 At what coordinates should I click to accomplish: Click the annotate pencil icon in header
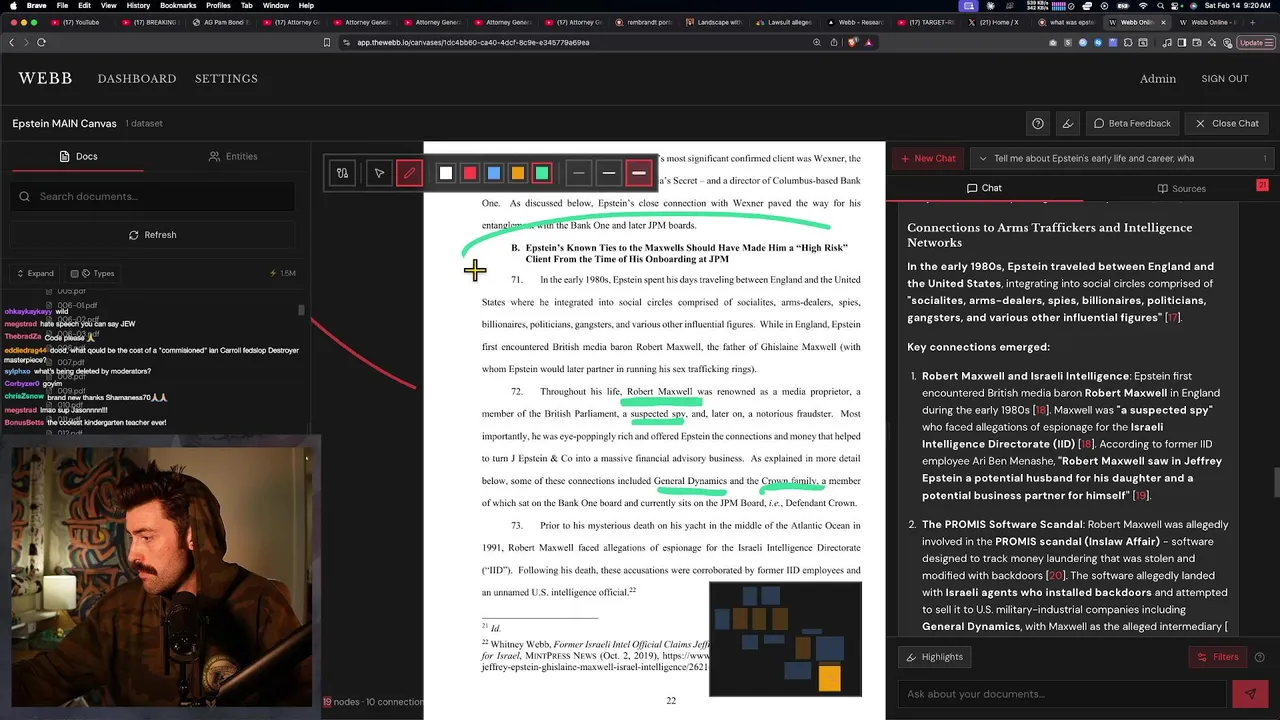pos(1068,123)
